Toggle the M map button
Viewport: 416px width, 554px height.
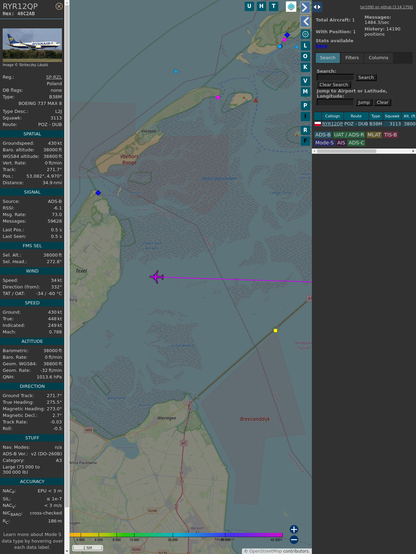tap(305, 92)
